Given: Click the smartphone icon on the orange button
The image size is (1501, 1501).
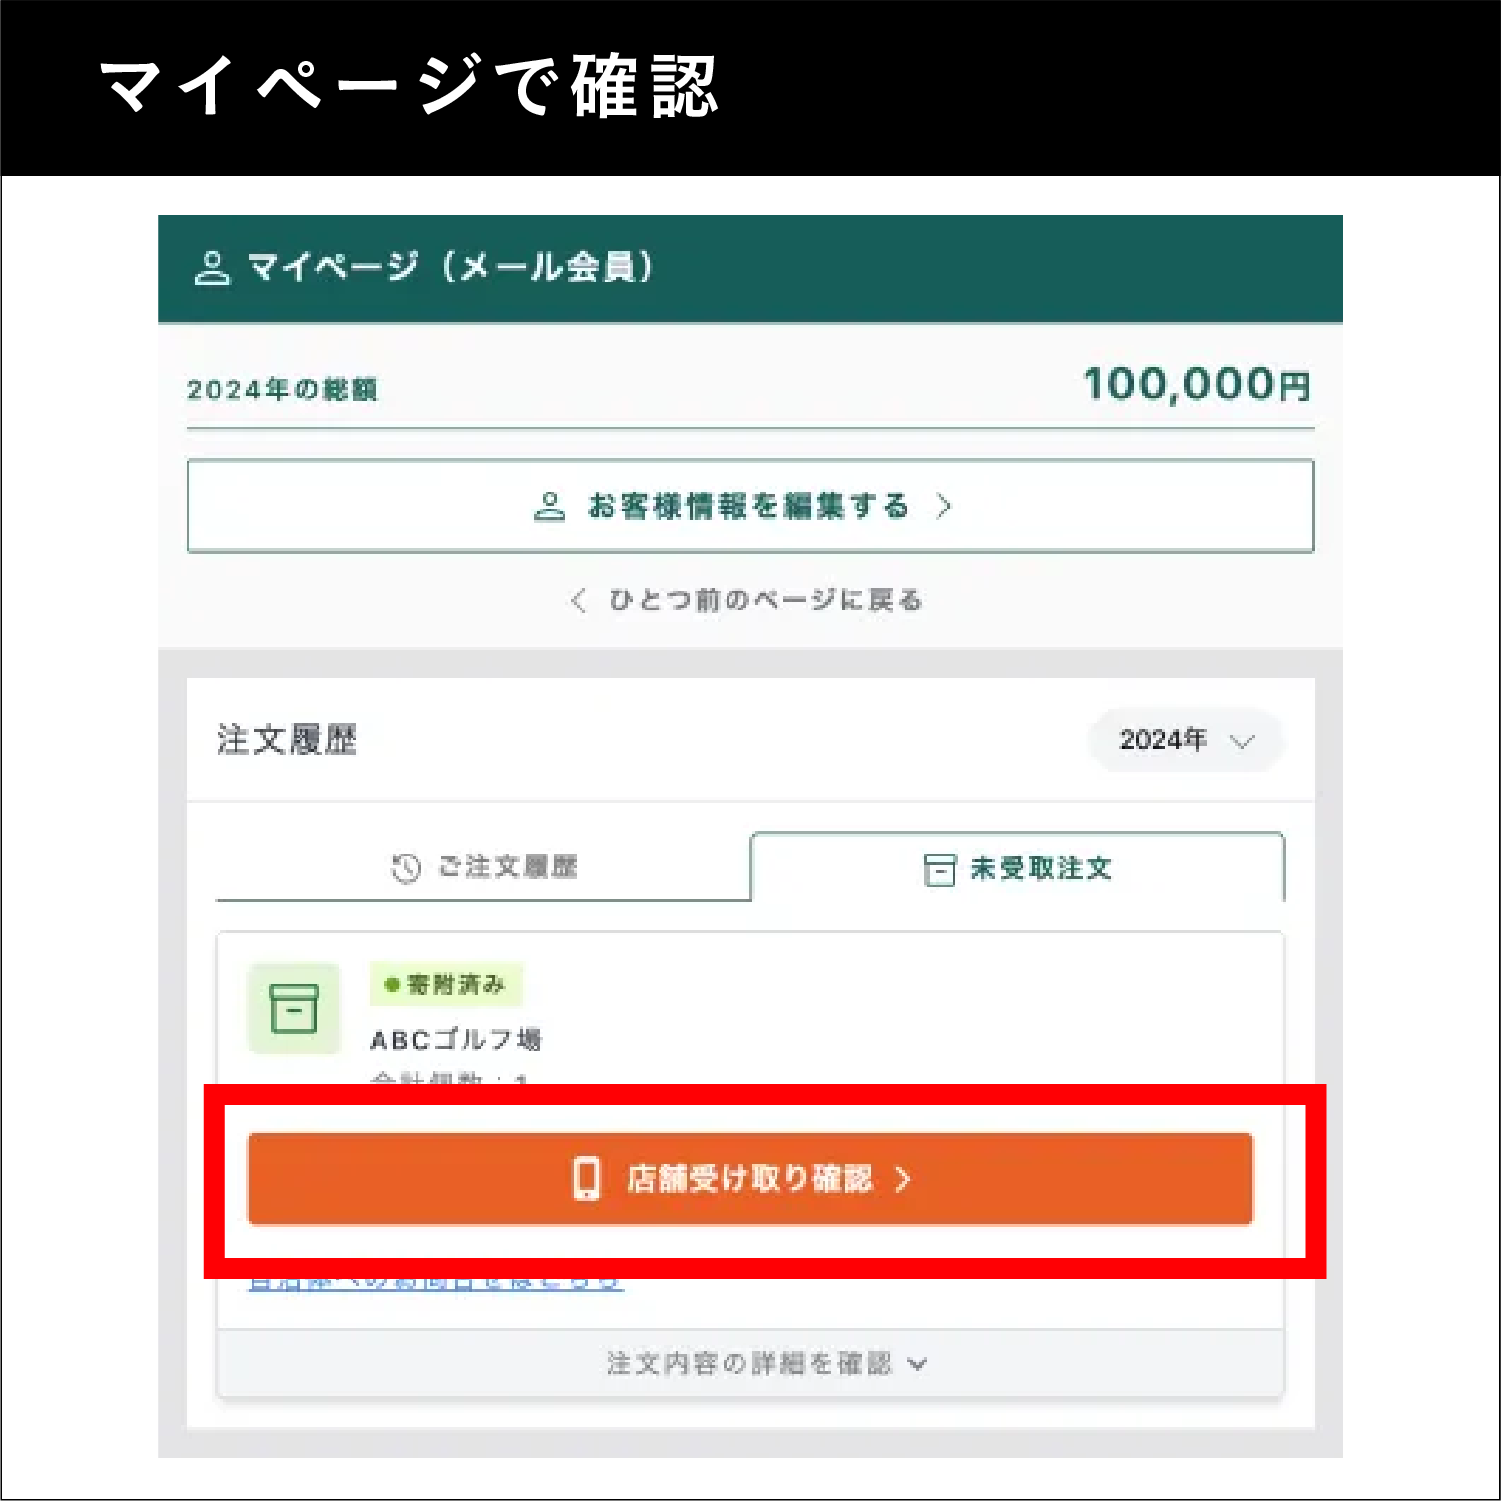Looking at the screenshot, I should (586, 1178).
